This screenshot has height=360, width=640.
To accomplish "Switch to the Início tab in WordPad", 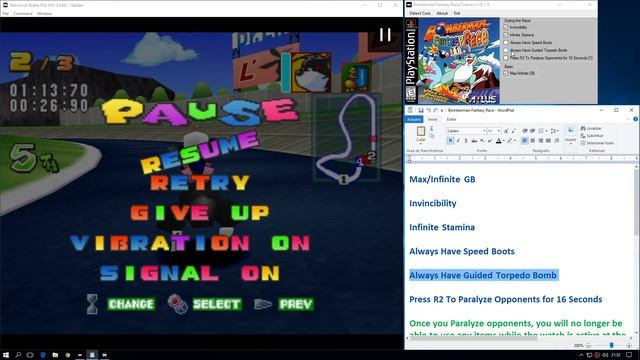I will point(433,119).
